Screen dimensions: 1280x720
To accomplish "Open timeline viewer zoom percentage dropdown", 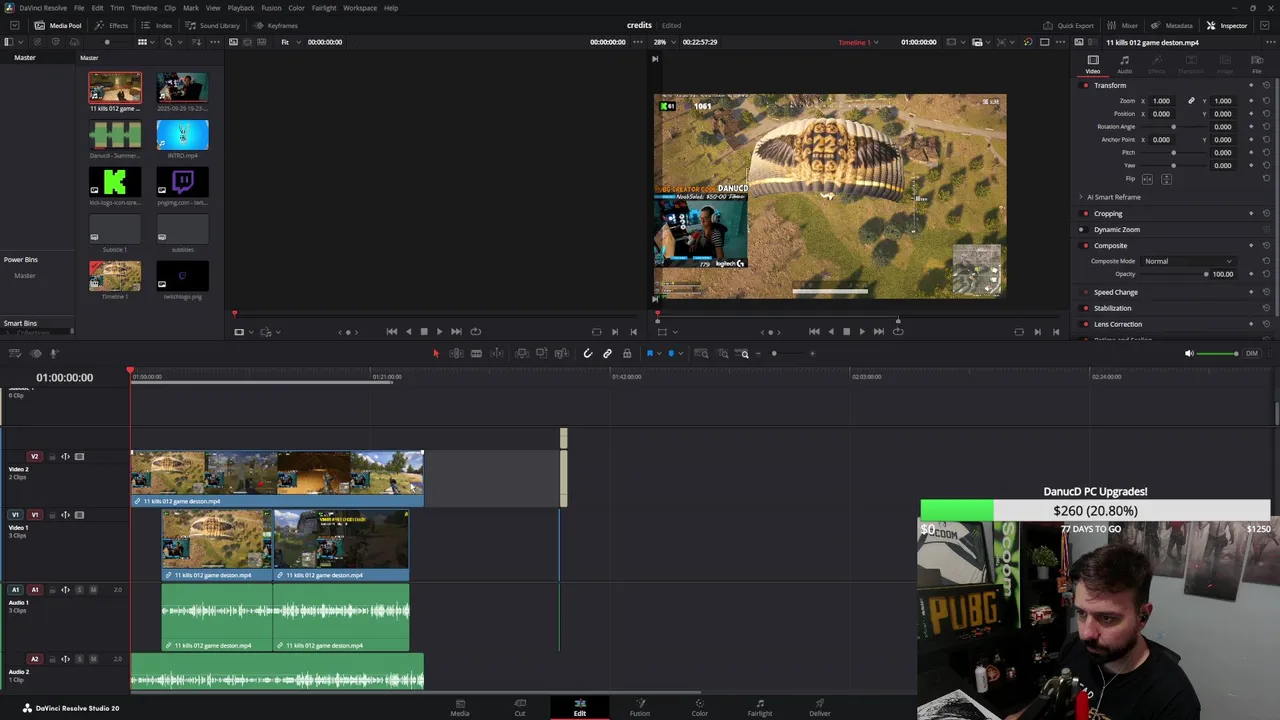I will coord(663,42).
